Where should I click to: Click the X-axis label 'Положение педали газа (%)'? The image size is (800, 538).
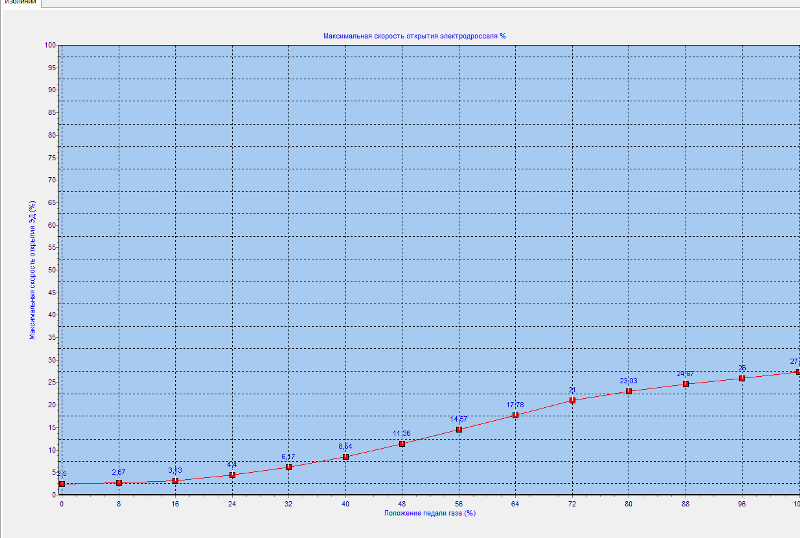(x=429, y=513)
